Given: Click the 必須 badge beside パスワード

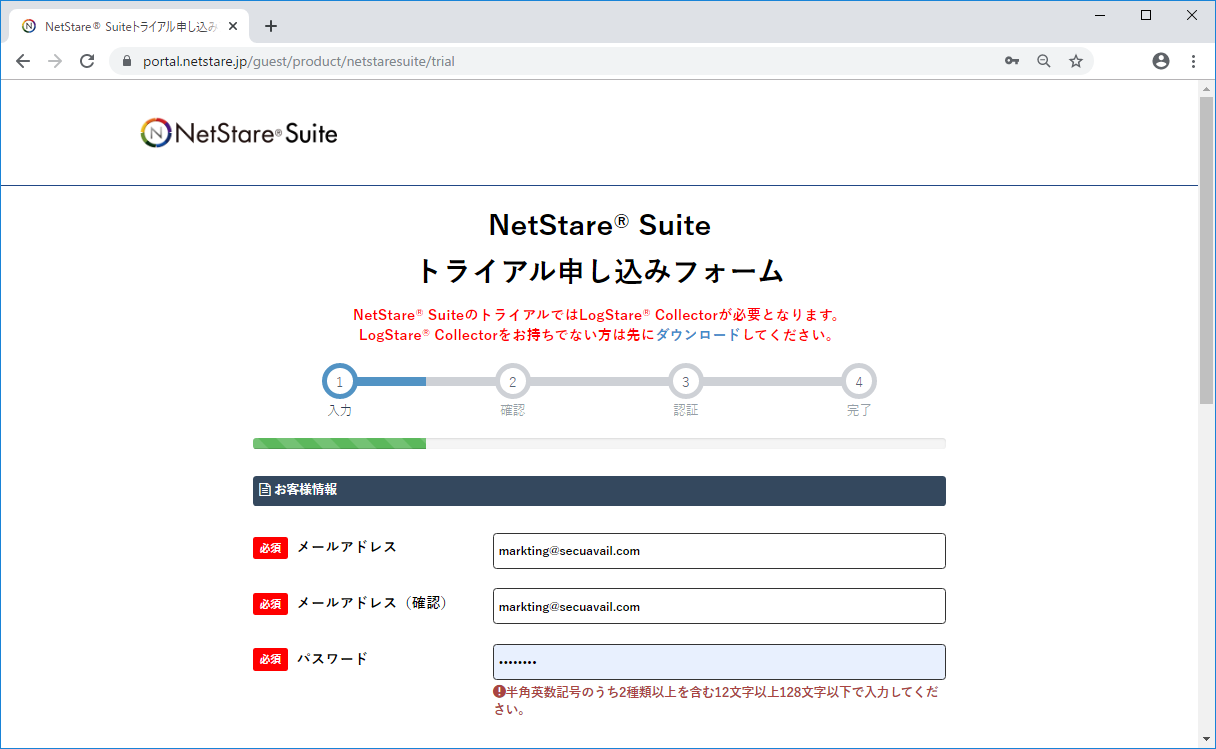Looking at the screenshot, I should [270, 660].
